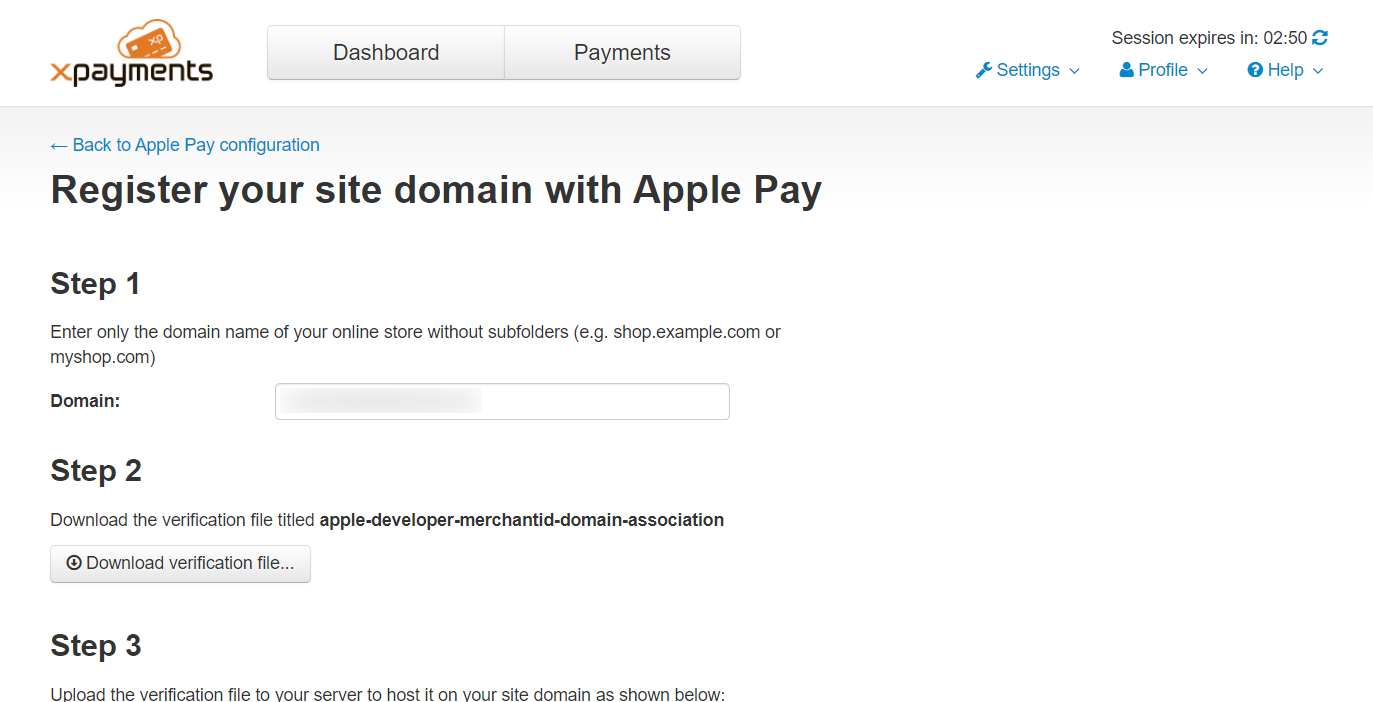Open the Payments tab
Viewport: 1373px width, 702px height.
[622, 53]
